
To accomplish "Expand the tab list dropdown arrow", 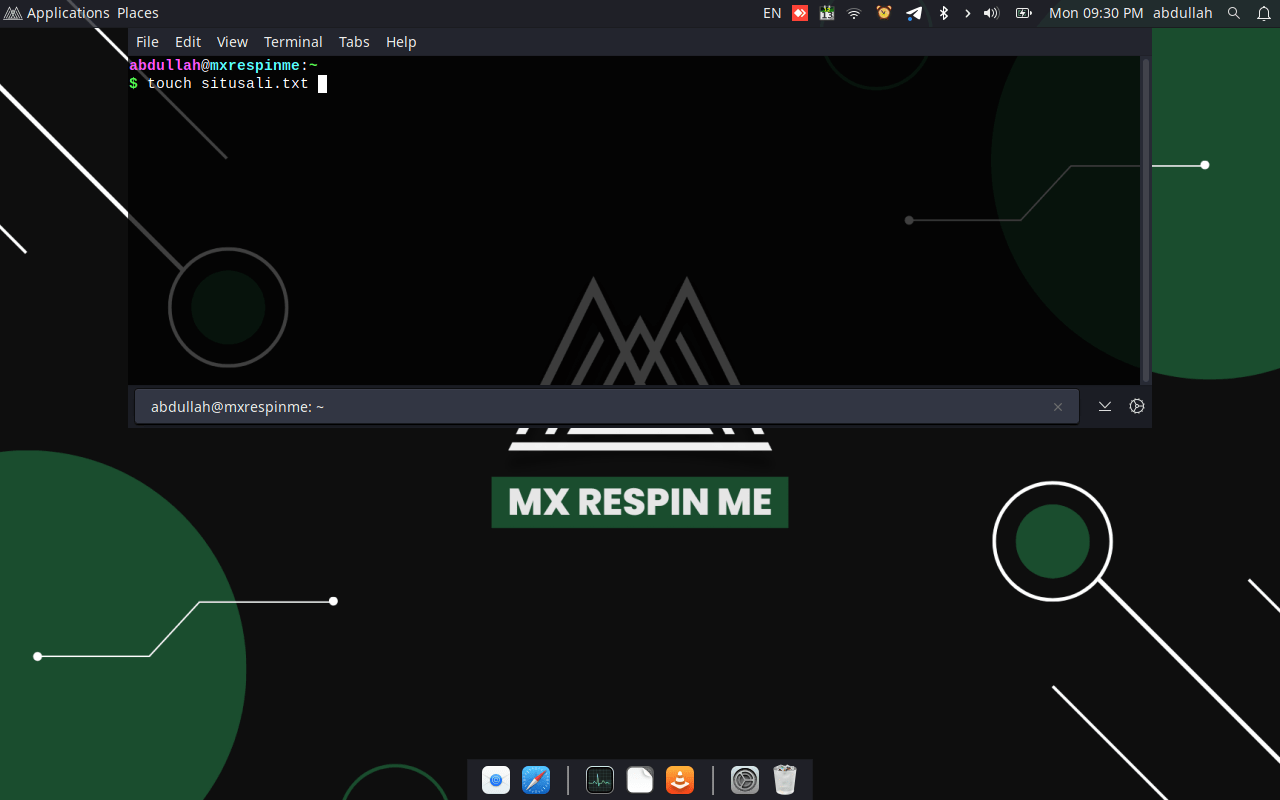I will coord(1105,406).
